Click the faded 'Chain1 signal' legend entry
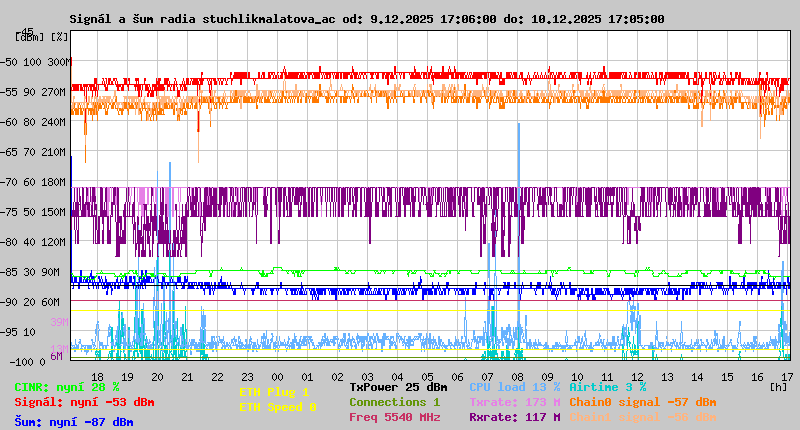The width and height of the screenshot is (800, 430). click(x=643, y=417)
